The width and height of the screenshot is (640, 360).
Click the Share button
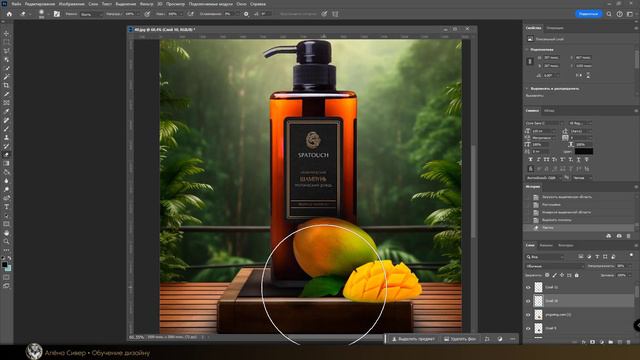tap(588, 14)
